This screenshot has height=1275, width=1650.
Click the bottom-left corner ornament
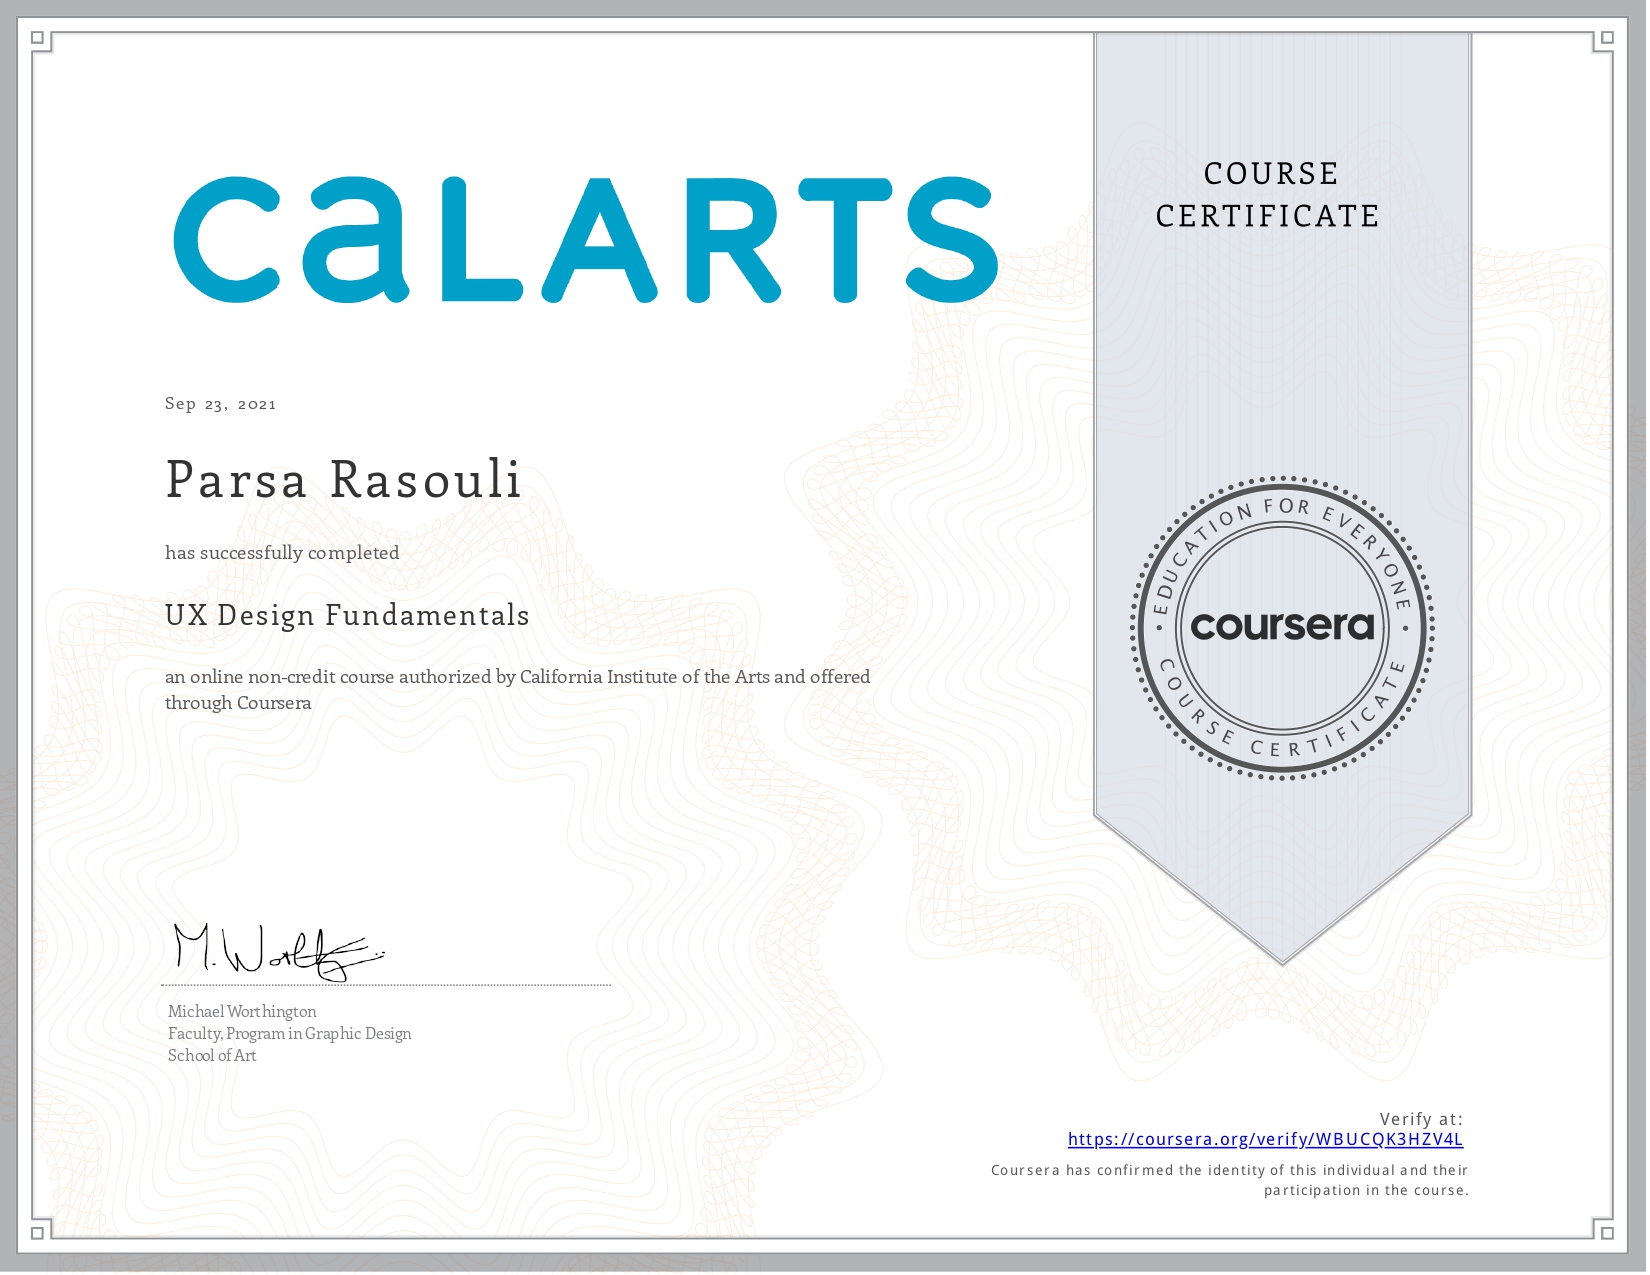coord(38,1232)
